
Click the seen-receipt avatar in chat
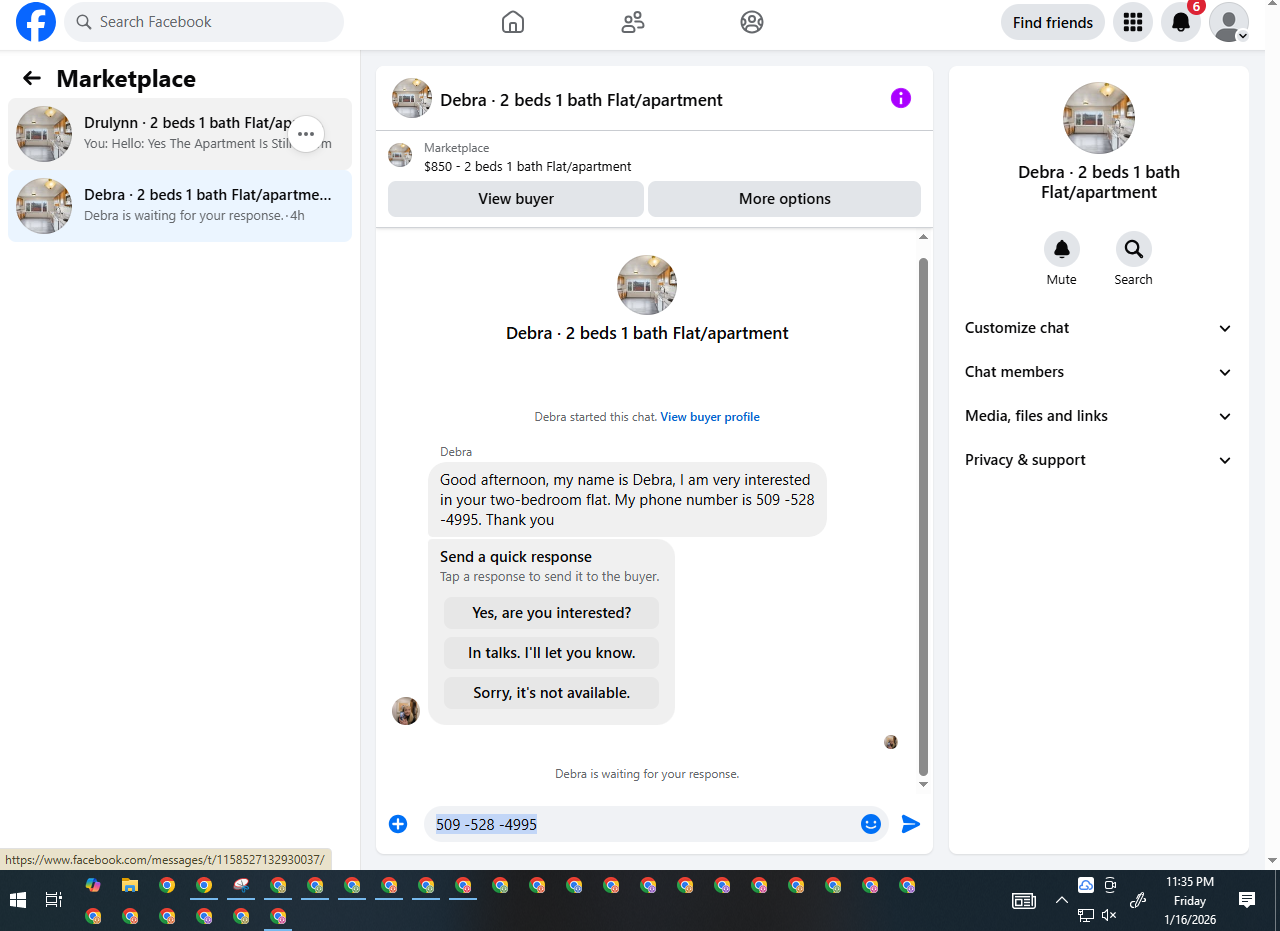(x=891, y=742)
